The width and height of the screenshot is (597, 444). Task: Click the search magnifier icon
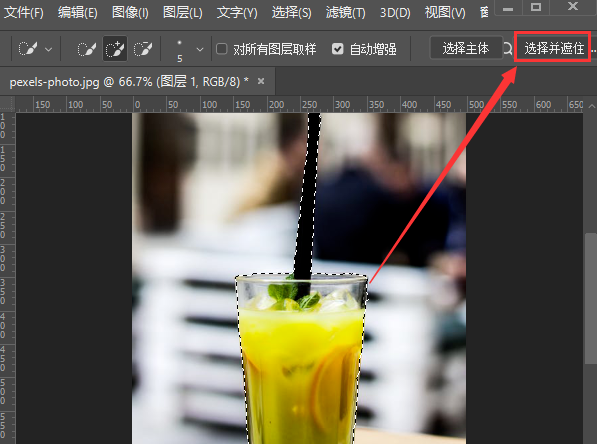(x=508, y=48)
